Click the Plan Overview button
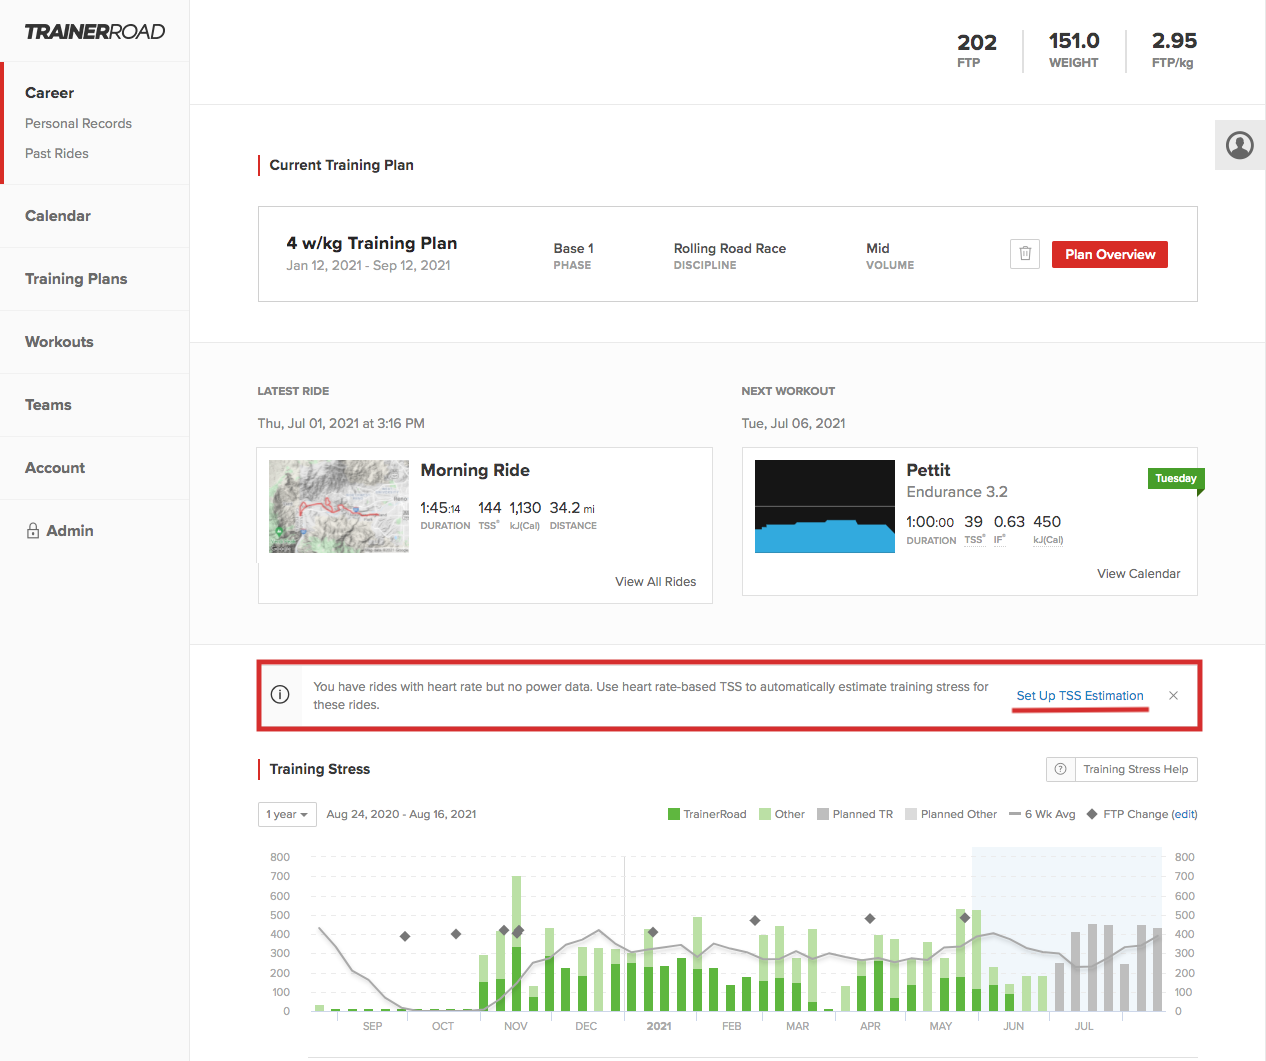The image size is (1266, 1061). (1110, 254)
